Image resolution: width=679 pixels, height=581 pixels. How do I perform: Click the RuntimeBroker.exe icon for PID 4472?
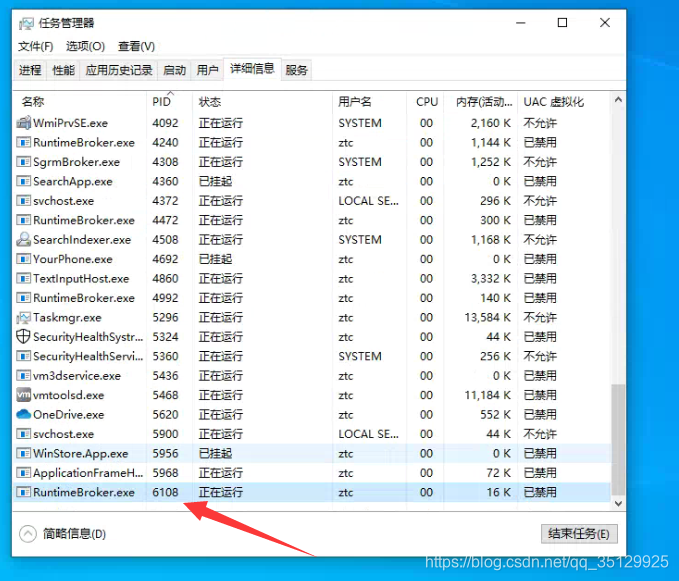(23, 220)
